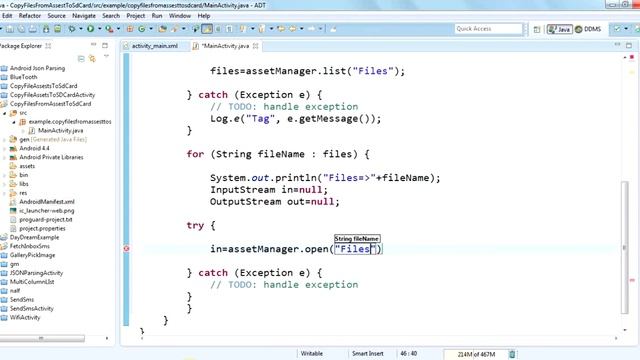Image resolution: width=640 pixels, height=360 pixels.
Task: Click the error marker beside assetManager.open line
Action: tap(127, 249)
